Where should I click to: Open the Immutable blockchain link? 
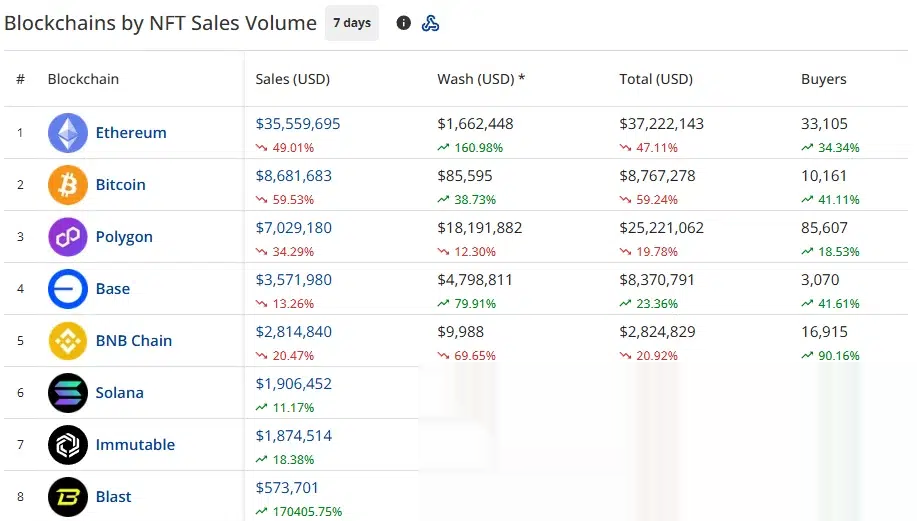(x=135, y=445)
